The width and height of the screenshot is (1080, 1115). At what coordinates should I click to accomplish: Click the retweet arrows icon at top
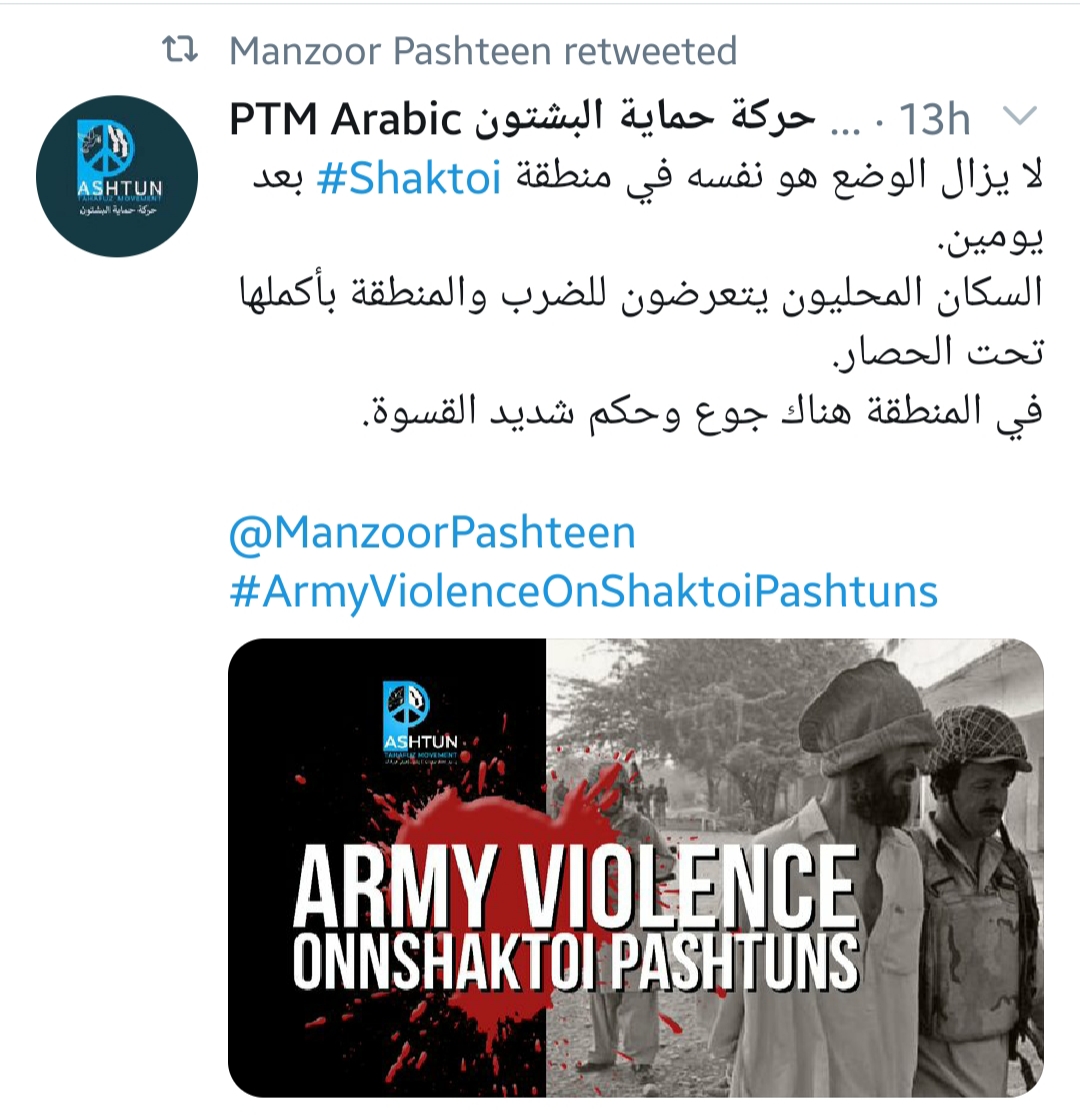coord(180,50)
